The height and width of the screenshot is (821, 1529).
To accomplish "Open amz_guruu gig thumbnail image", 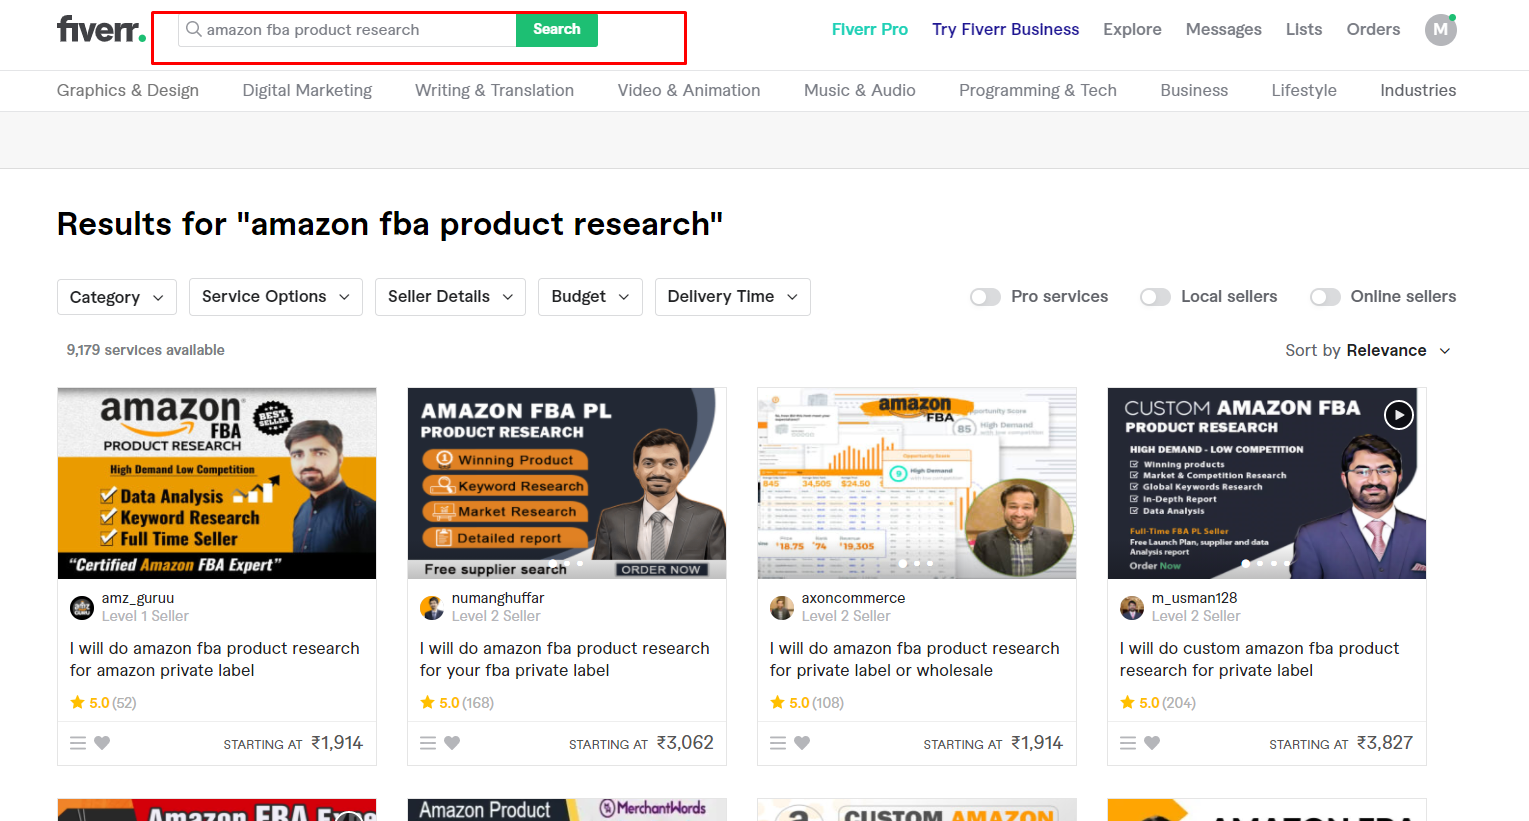I will [x=217, y=483].
